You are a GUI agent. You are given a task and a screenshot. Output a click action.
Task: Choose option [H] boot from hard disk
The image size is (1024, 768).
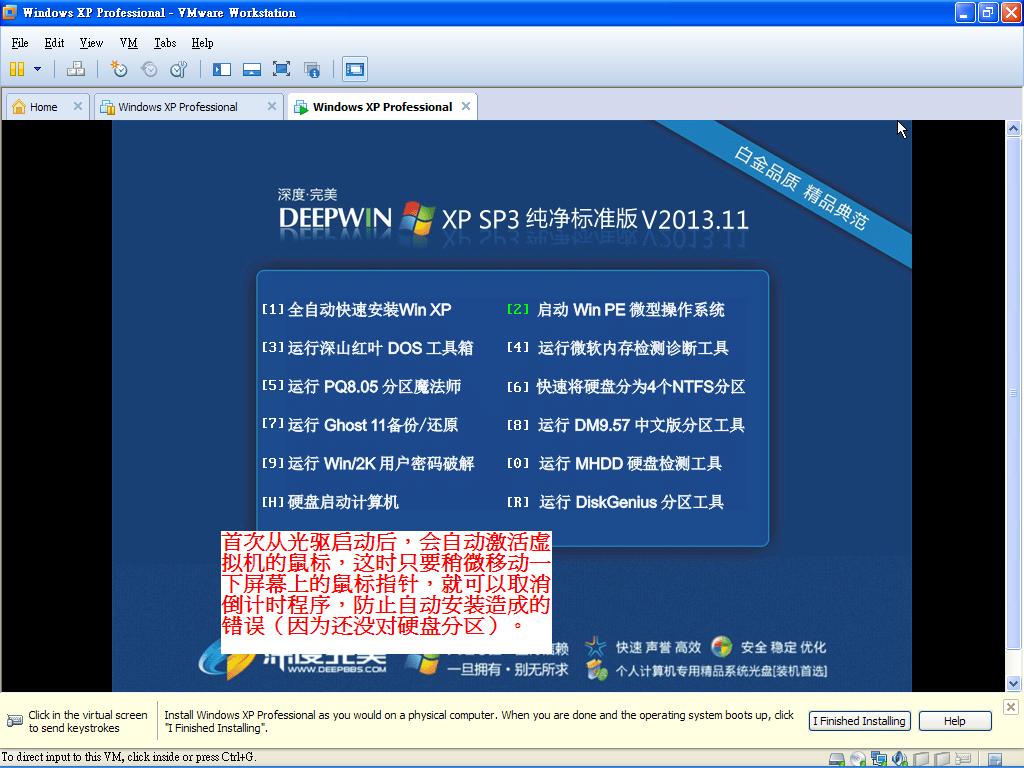[x=330, y=502]
